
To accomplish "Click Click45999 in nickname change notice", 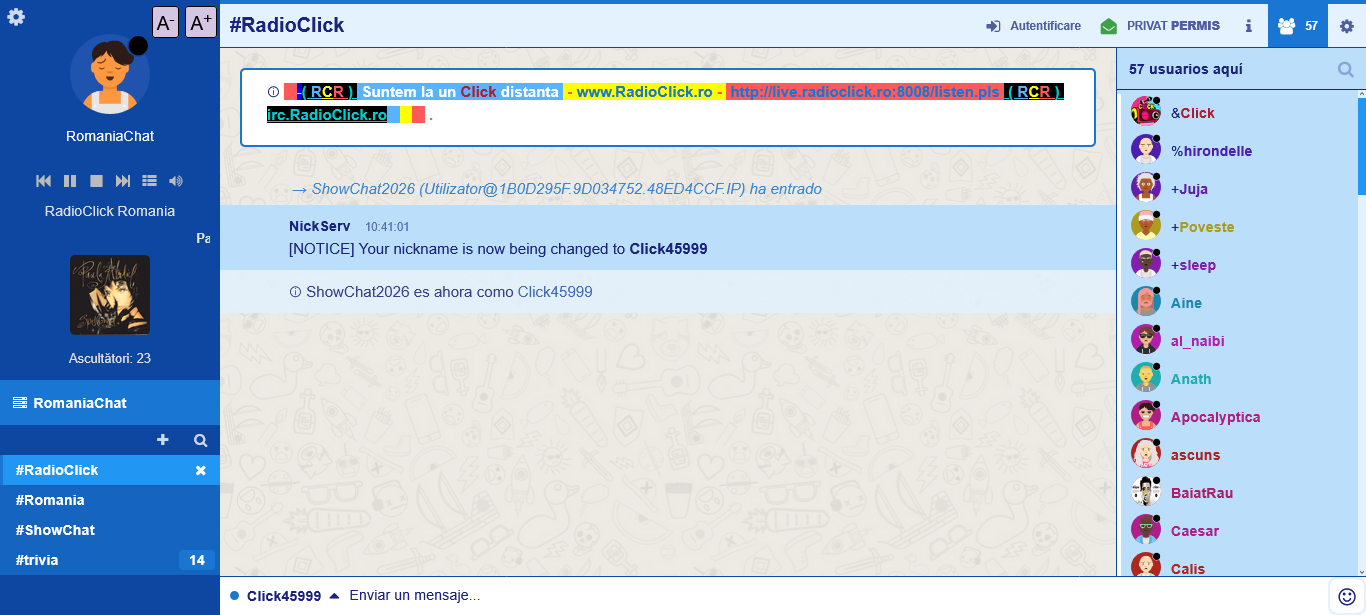I will 668,249.
